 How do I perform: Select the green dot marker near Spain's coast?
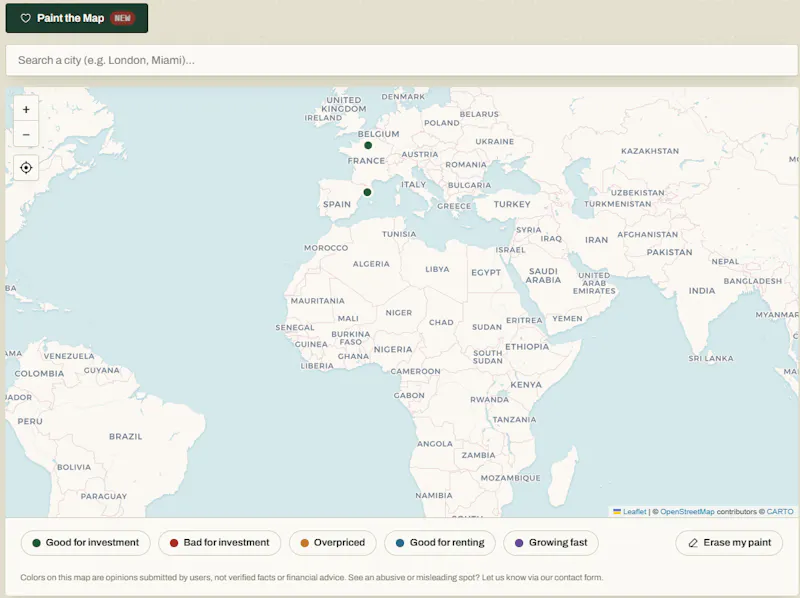[x=367, y=192]
